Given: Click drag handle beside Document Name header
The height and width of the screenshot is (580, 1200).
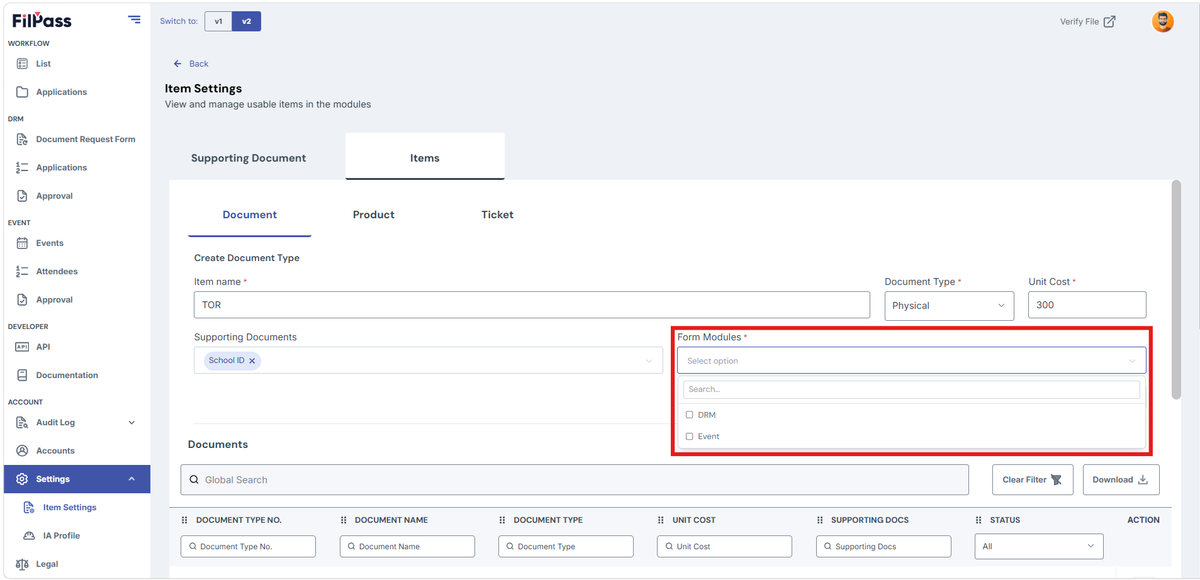Looking at the screenshot, I should tap(343, 520).
